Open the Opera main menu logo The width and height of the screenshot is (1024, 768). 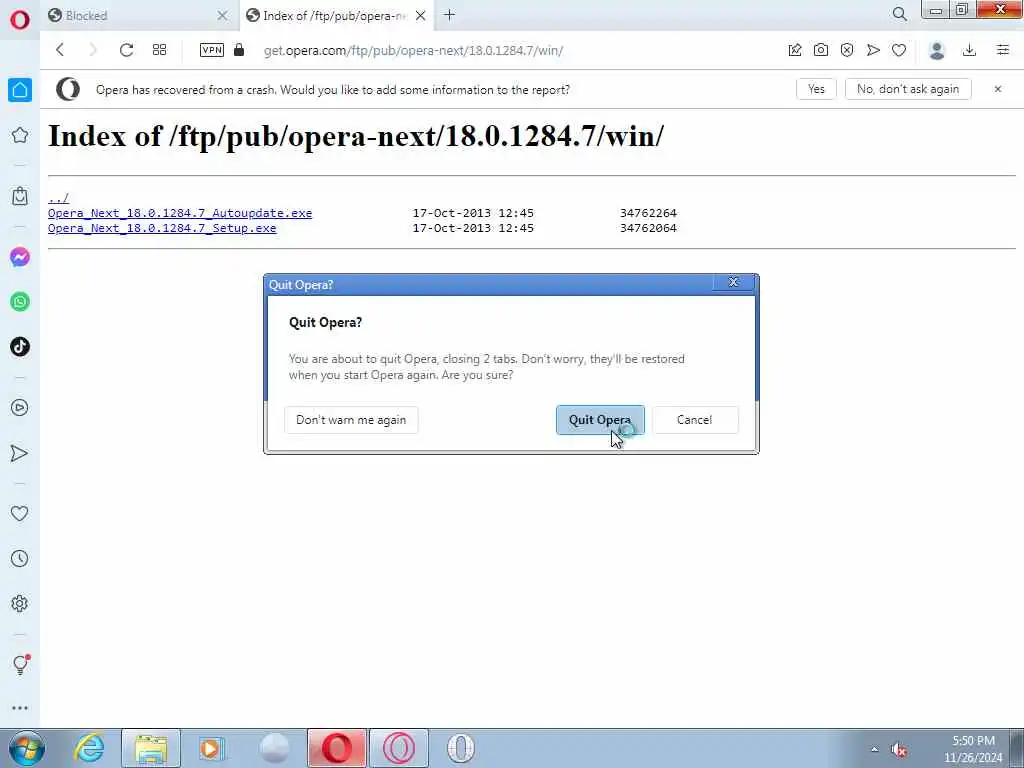coord(20,20)
